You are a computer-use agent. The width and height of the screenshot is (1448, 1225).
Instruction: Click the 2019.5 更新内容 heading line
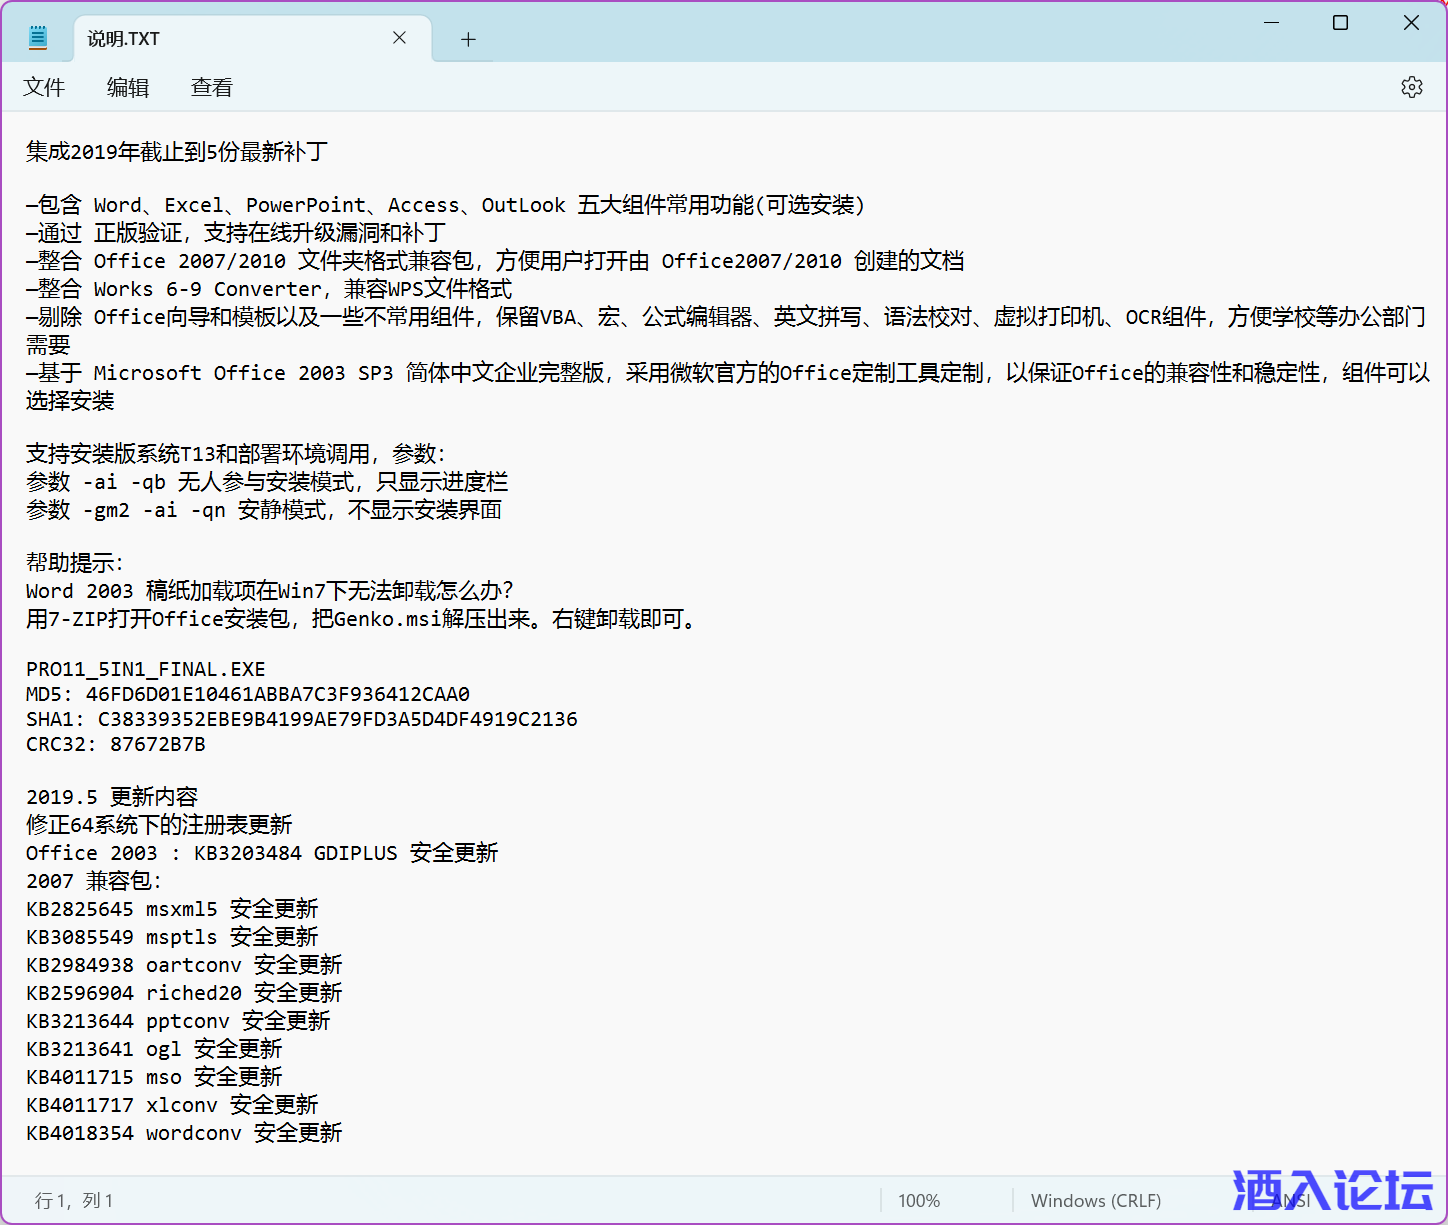[x=112, y=796]
